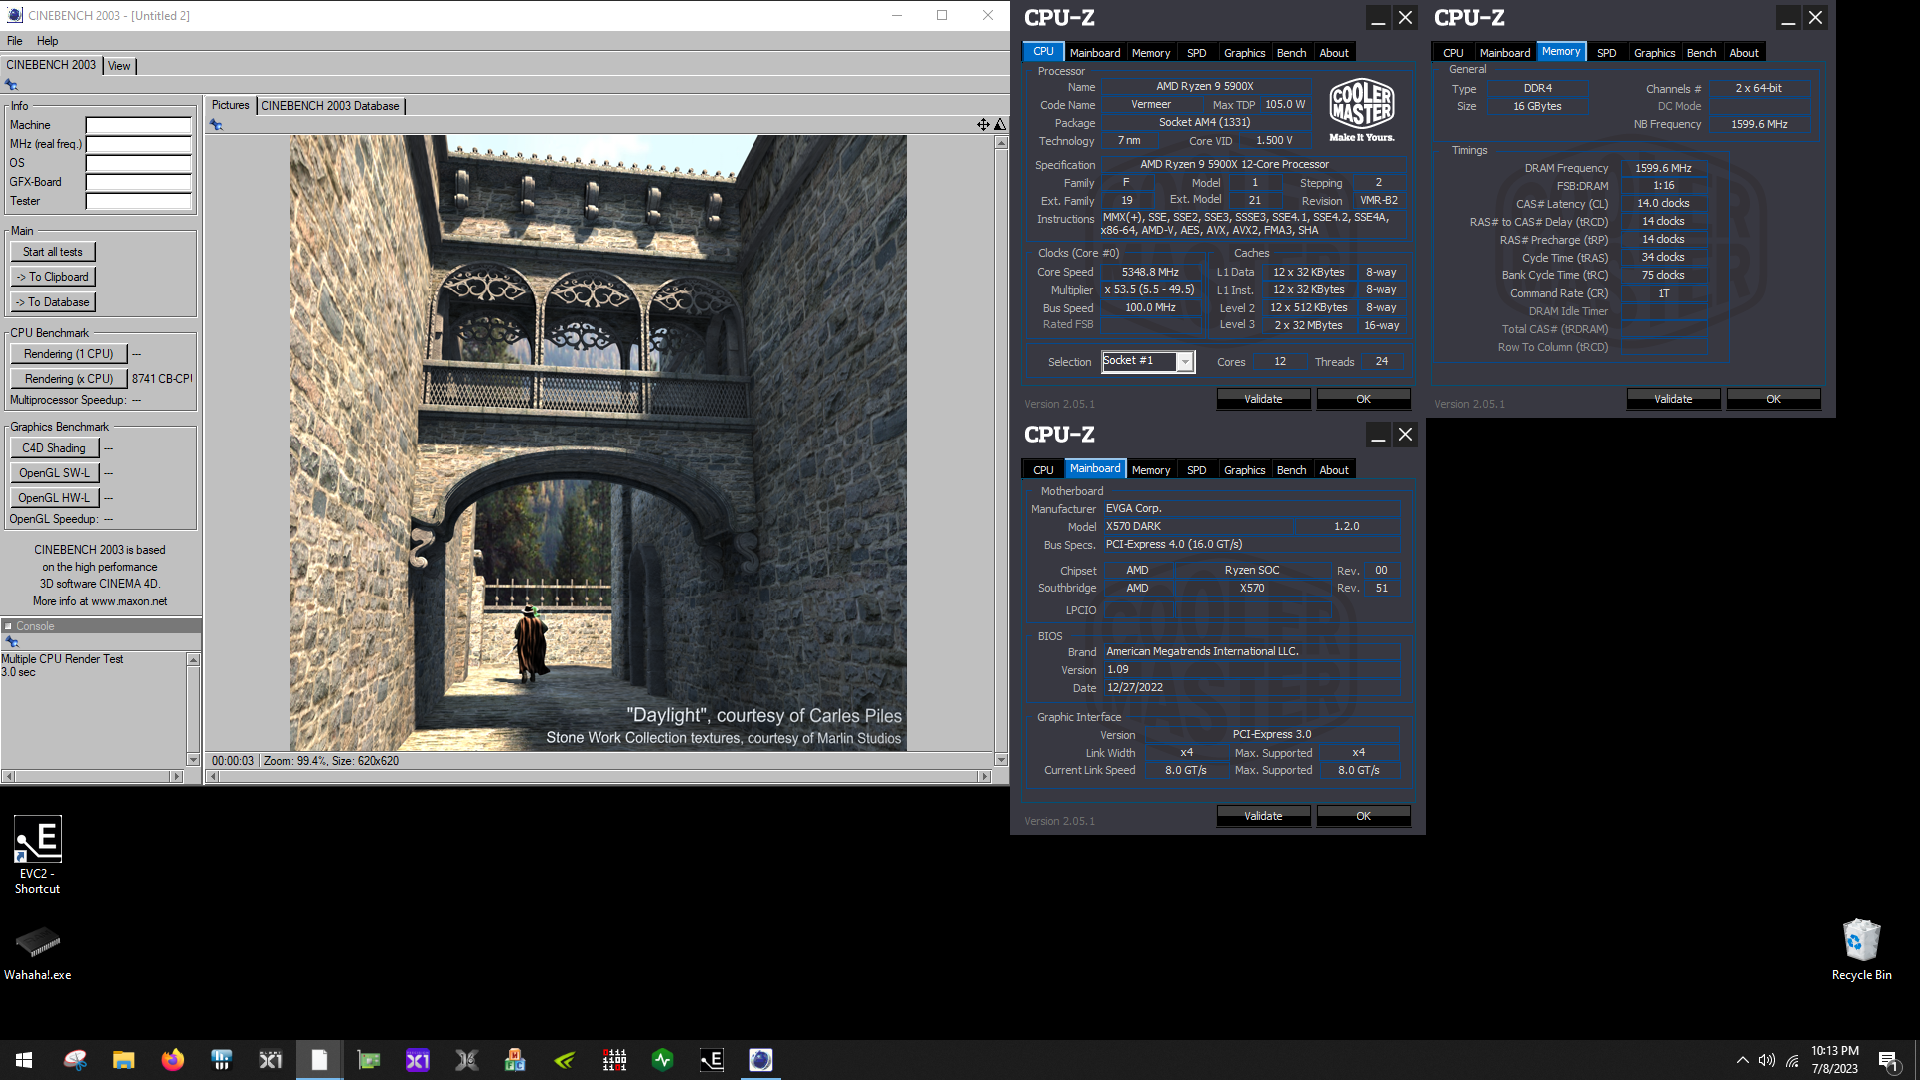This screenshot has width=1920, height=1080.
Task: Click OK in the CPU-Z Memory window
Action: tap(1773, 399)
